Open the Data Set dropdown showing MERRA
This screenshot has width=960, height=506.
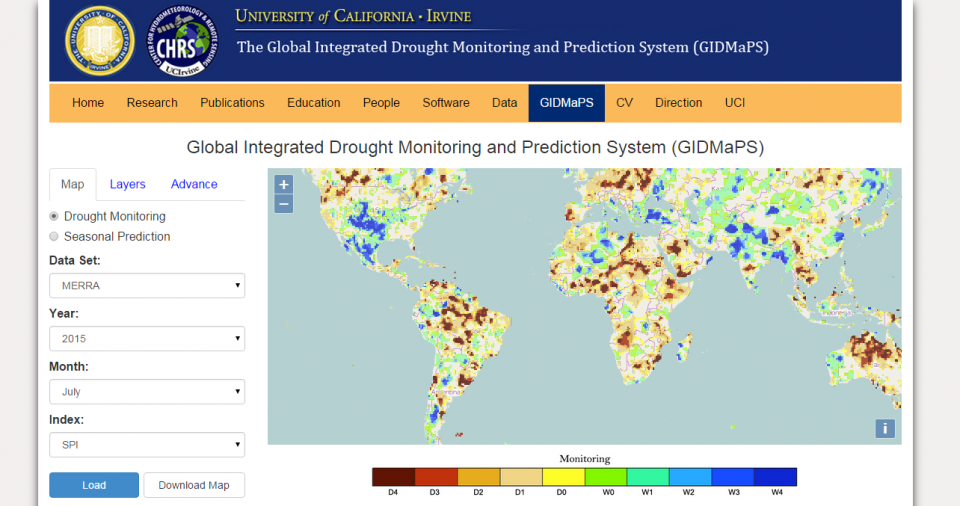[147, 285]
